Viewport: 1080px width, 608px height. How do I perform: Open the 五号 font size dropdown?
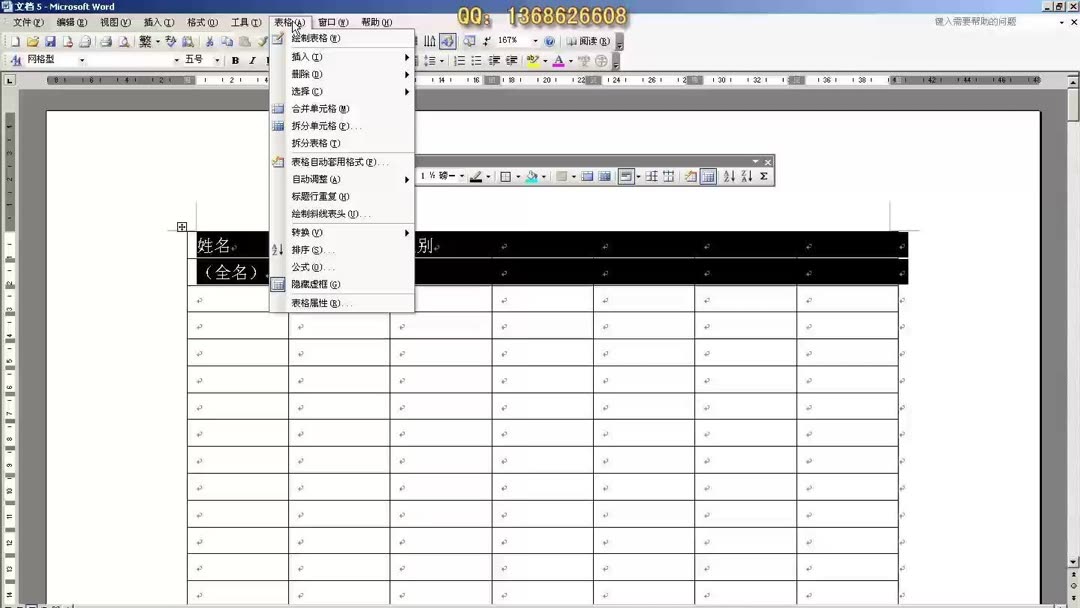pyautogui.click(x=218, y=60)
